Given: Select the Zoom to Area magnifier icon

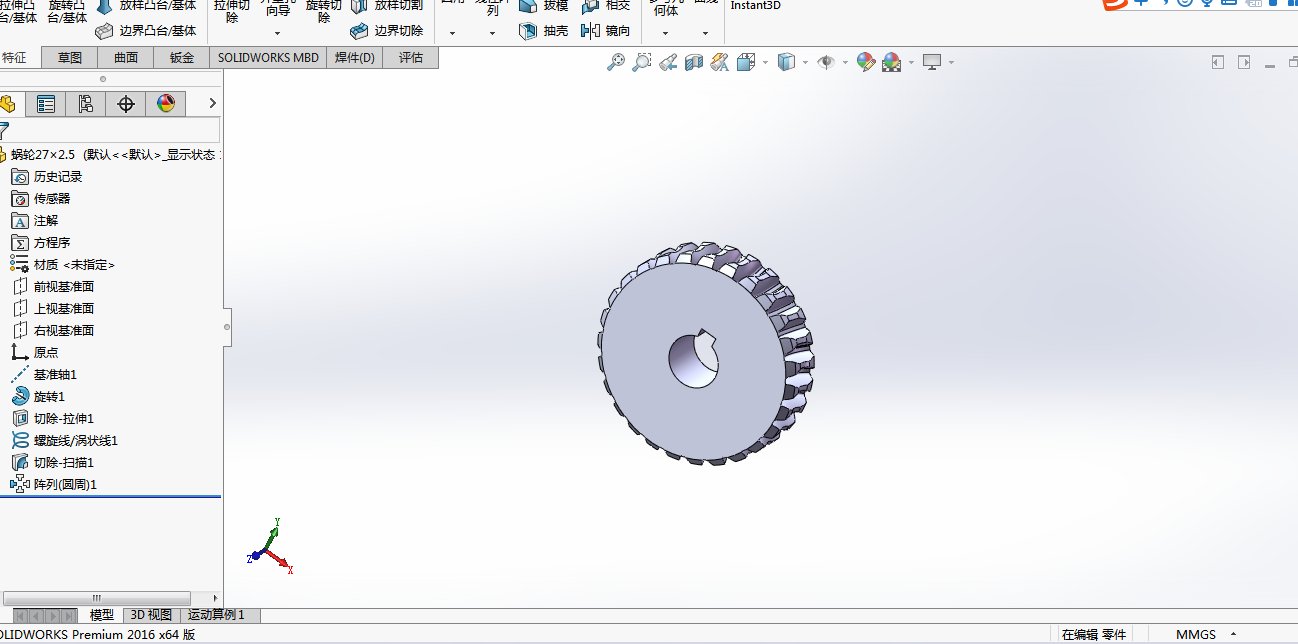Looking at the screenshot, I should 642,62.
